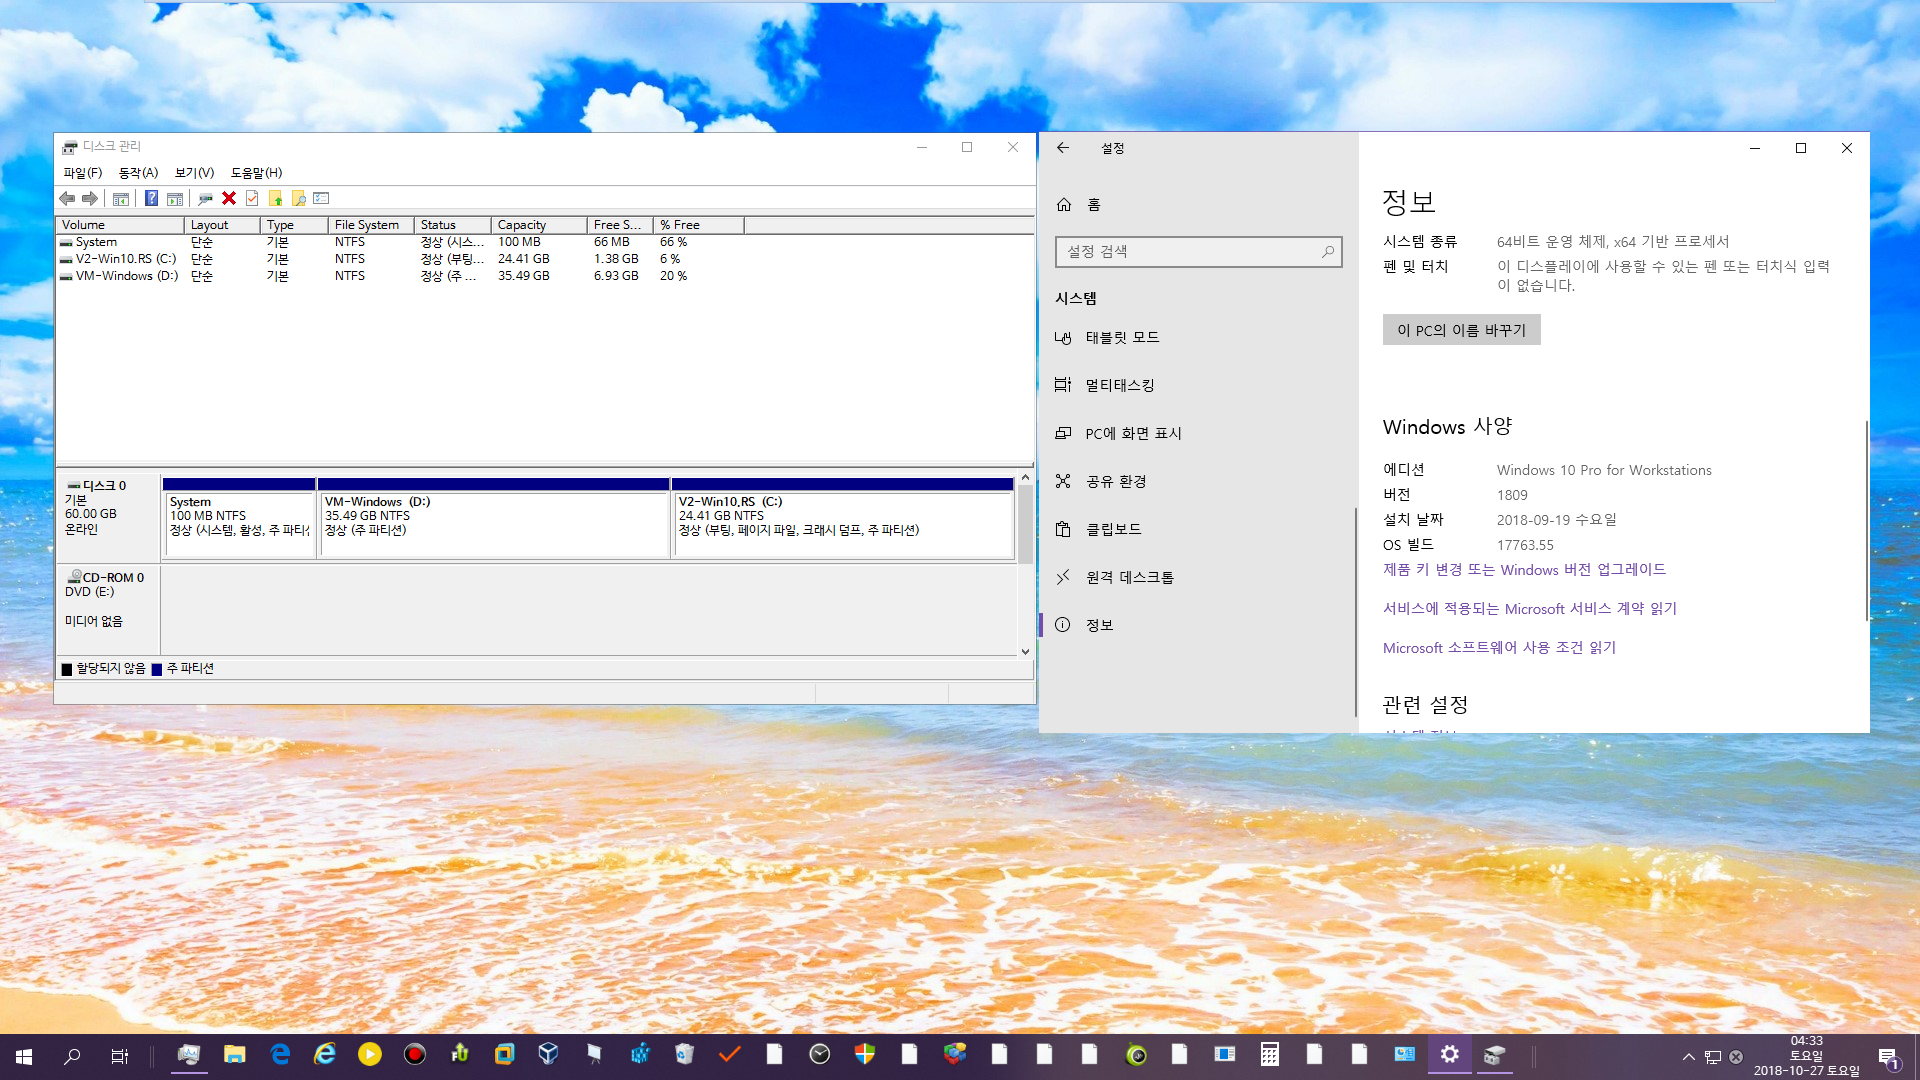
Task: Sort by File System column header
Action: pos(371,225)
